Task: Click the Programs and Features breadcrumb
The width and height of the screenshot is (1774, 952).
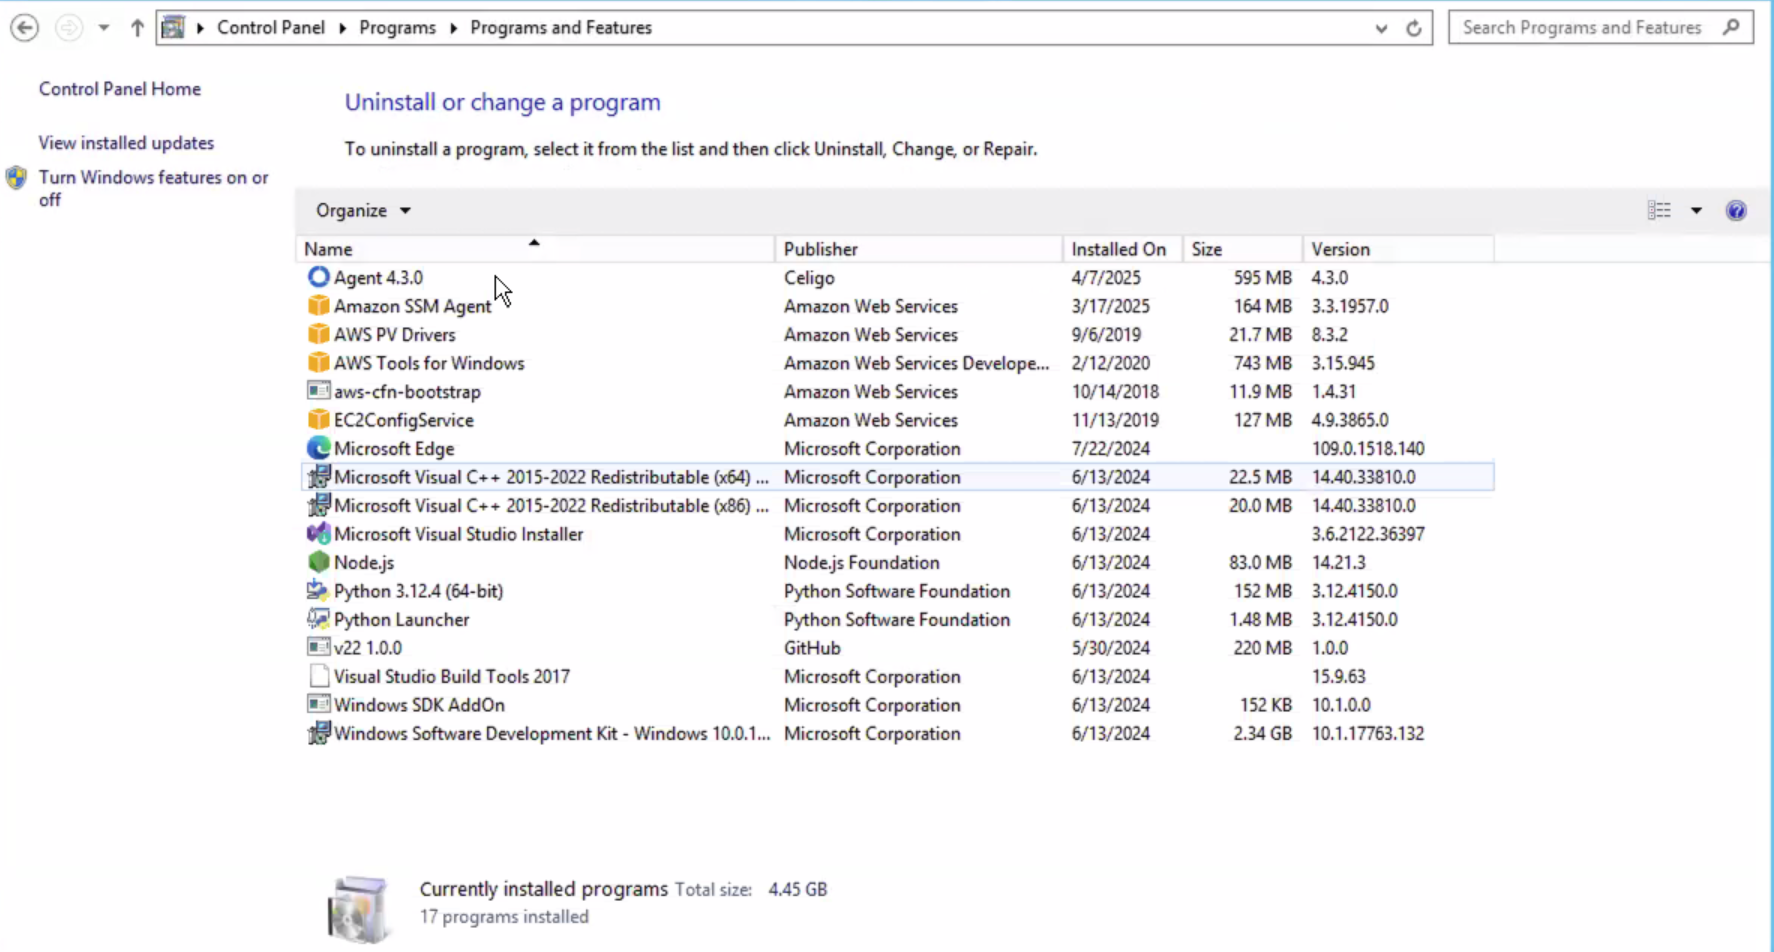Action: tap(561, 28)
